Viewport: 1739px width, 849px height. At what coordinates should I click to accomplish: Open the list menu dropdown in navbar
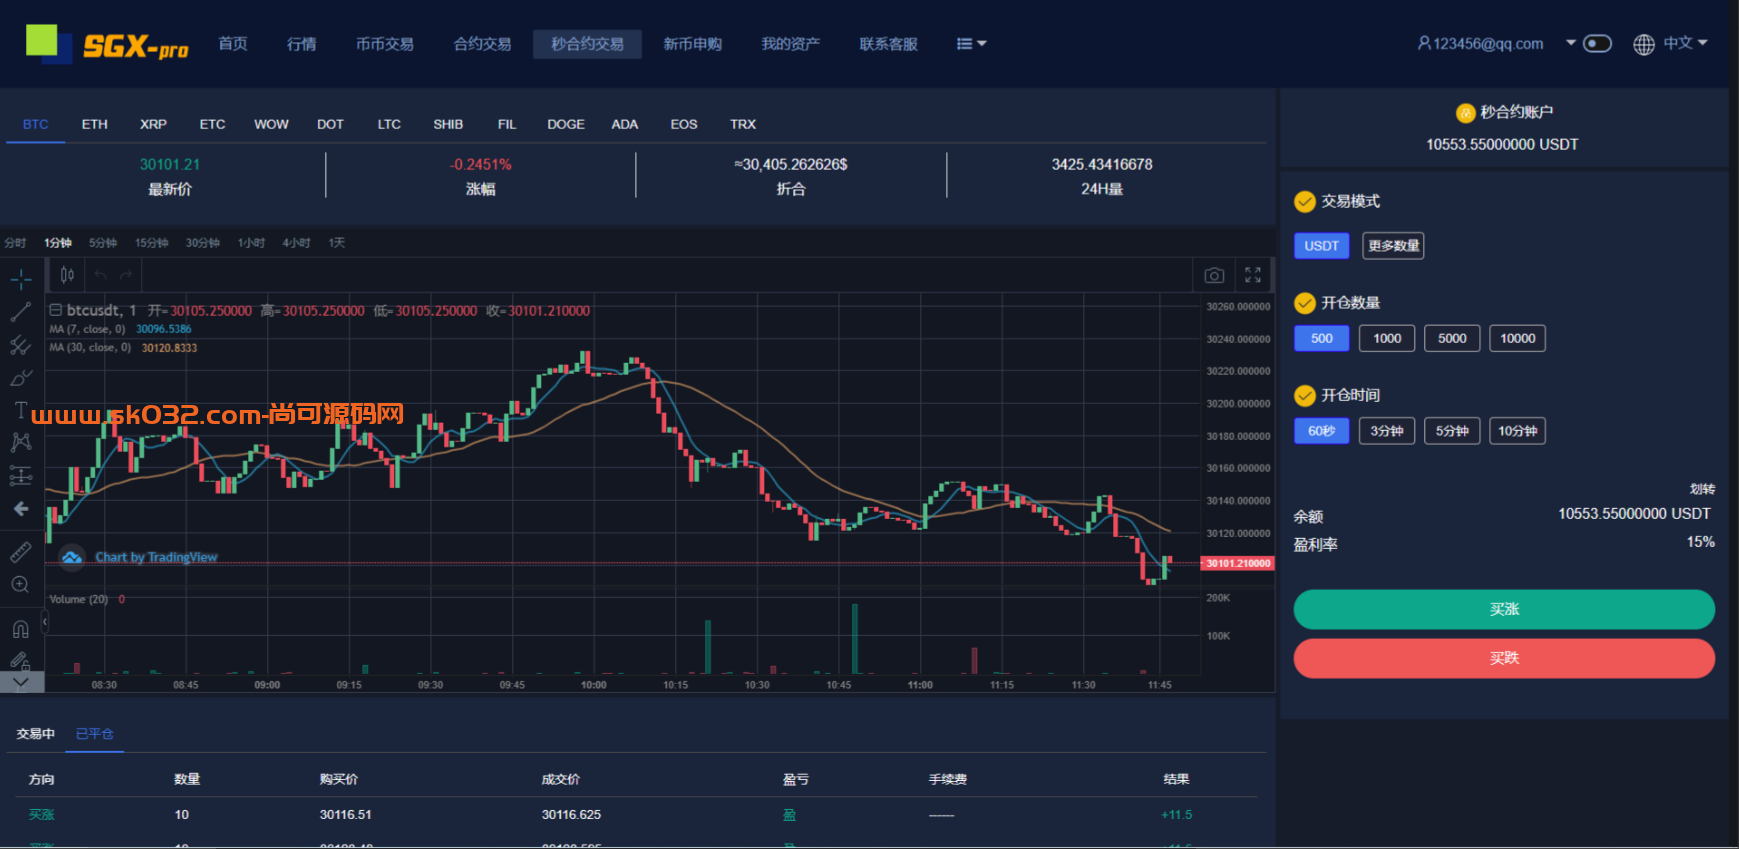971,44
